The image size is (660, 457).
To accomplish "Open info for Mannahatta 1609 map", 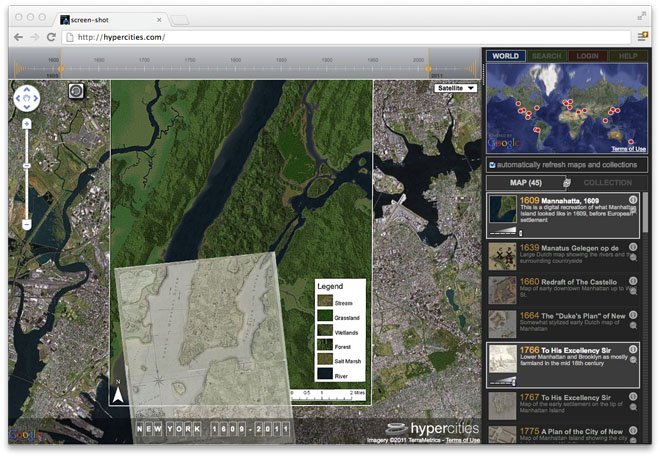I will (633, 199).
